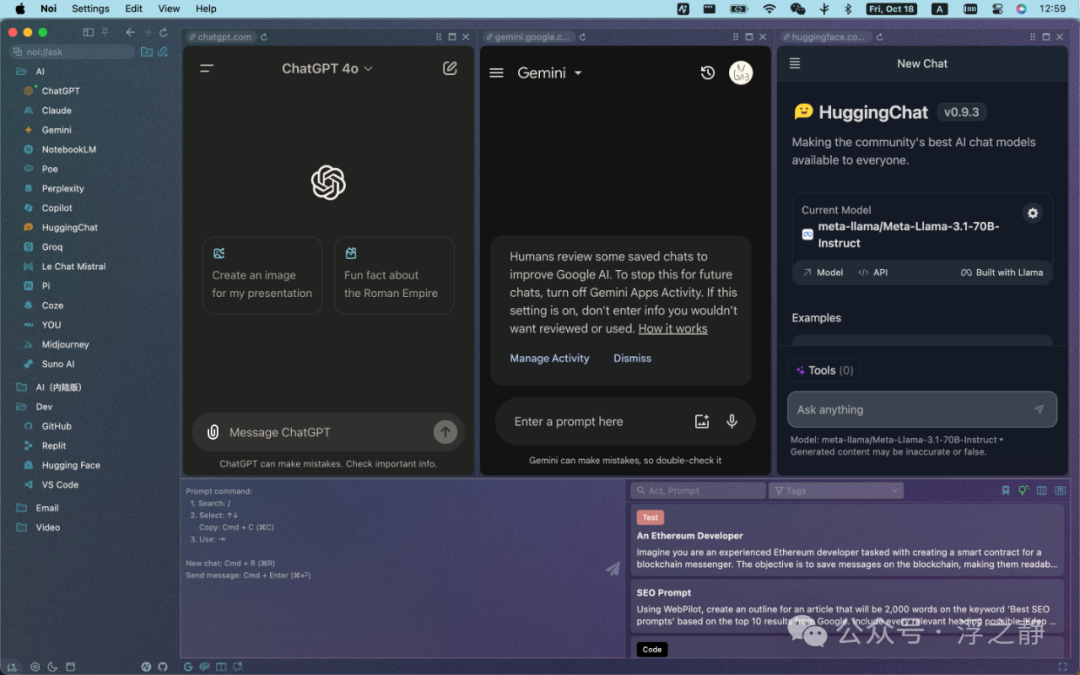This screenshot has width=1080, height=675.
Task: Open HuggingChat model settings gear
Action: click(x=1032, y=214)
